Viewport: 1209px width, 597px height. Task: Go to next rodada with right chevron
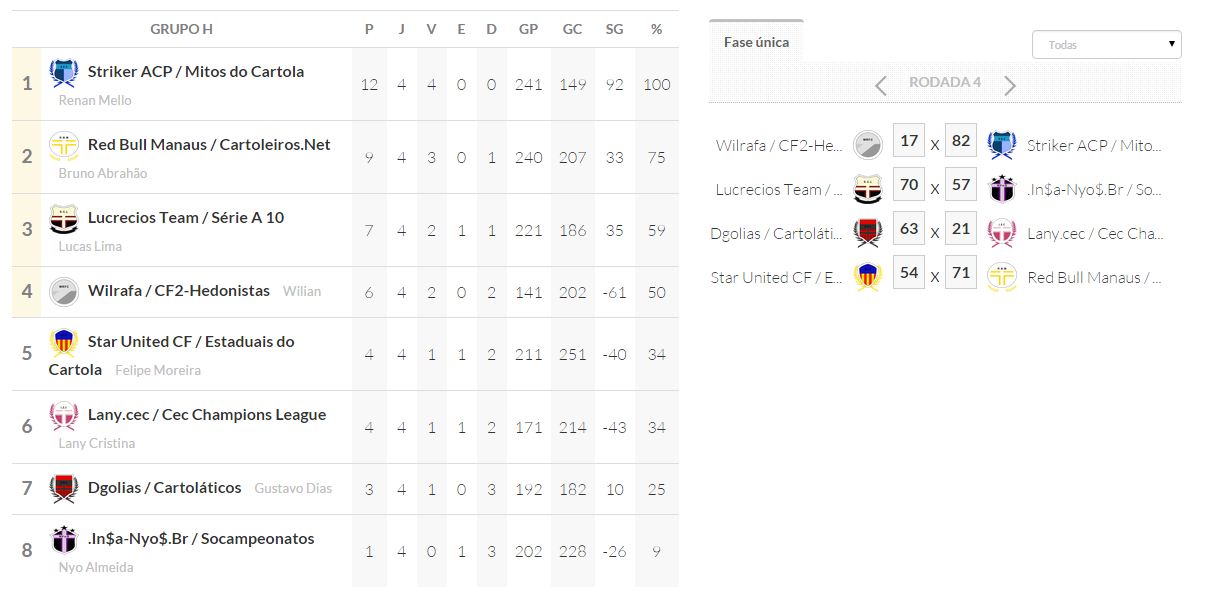pyautogui.click(x=1010, y=85)
